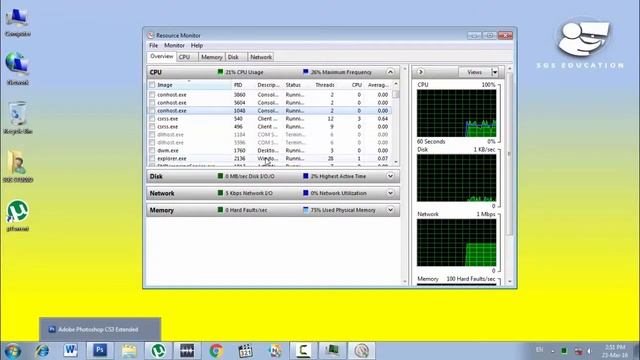
Task: Click the Photoshop CS3 Extended preview thumbnail
Action: pyautogui.click(x=100, y=329)
